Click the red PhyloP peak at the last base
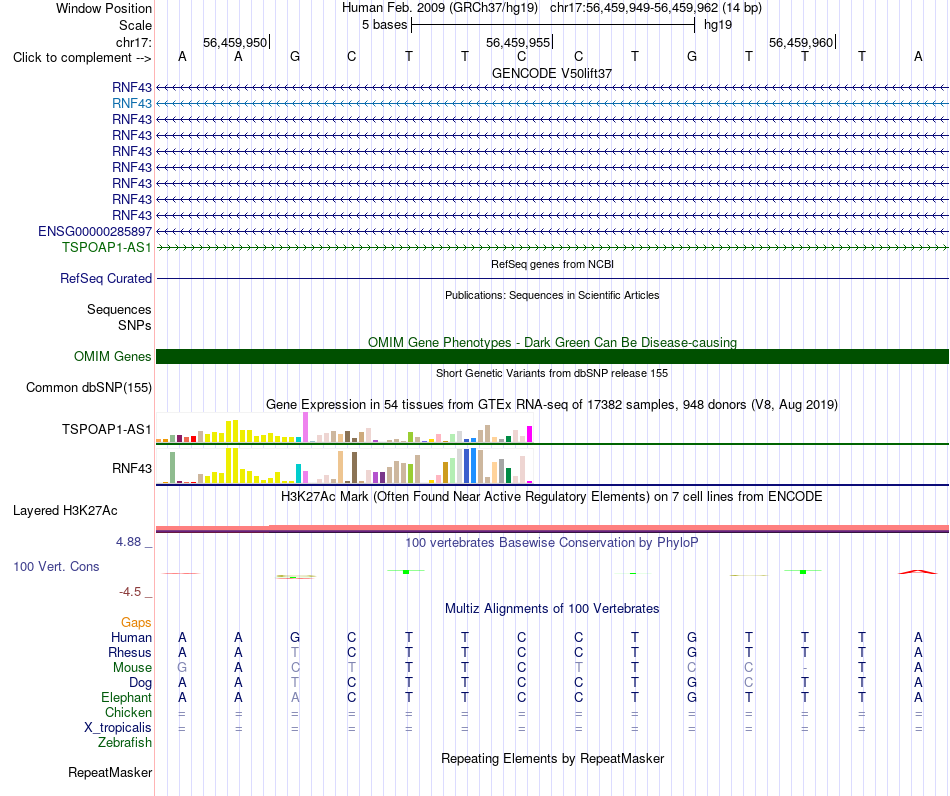This screenshot has width=950, height=796. point(918,571)
